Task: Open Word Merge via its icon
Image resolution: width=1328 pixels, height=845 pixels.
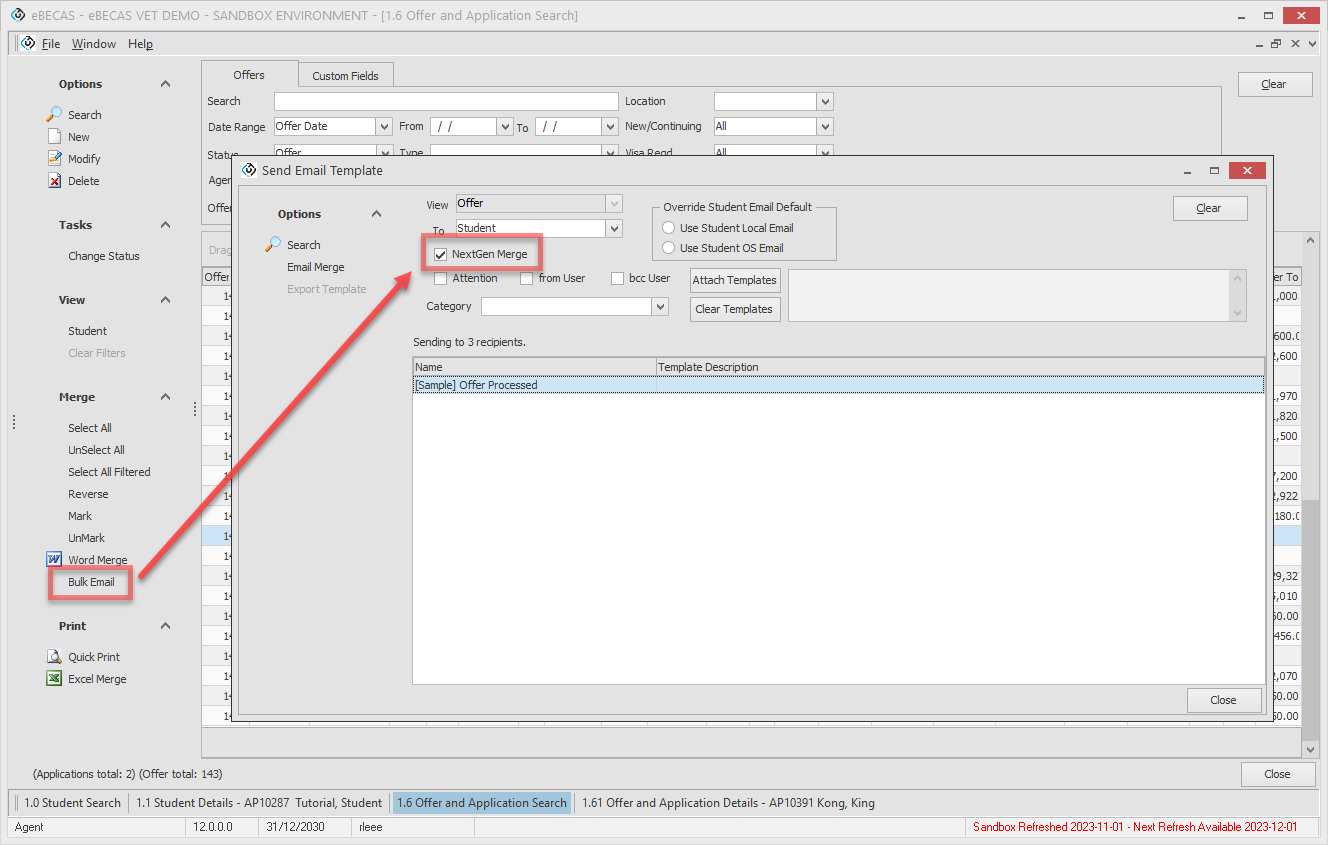Action: tap(54, 560)
